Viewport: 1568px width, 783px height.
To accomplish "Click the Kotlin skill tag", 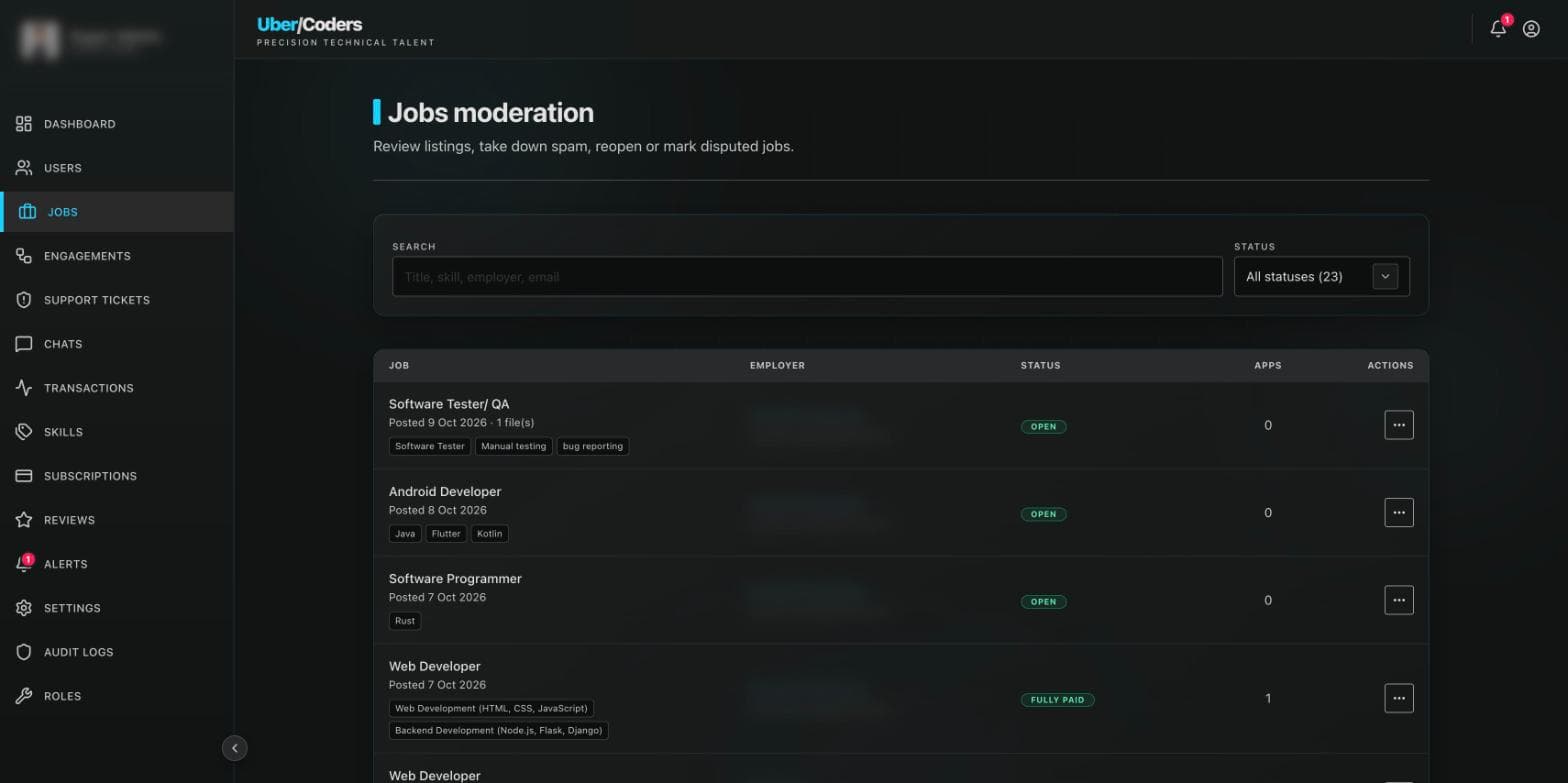I will [x=490, y=534].
